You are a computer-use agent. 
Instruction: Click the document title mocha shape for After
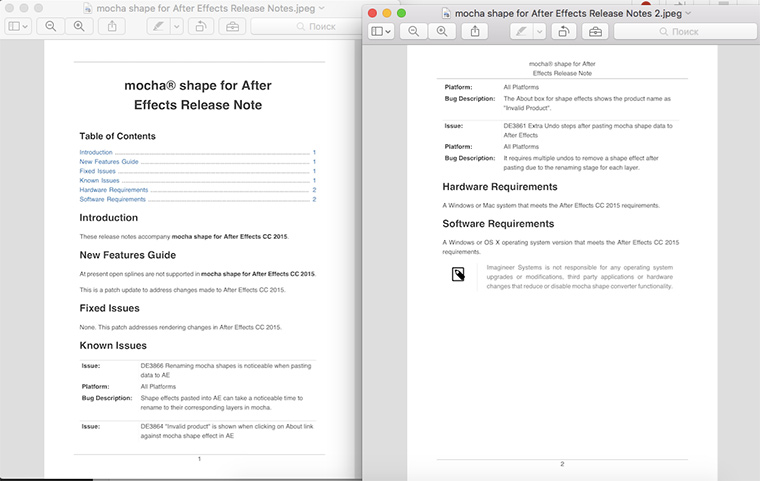(198, 85)
